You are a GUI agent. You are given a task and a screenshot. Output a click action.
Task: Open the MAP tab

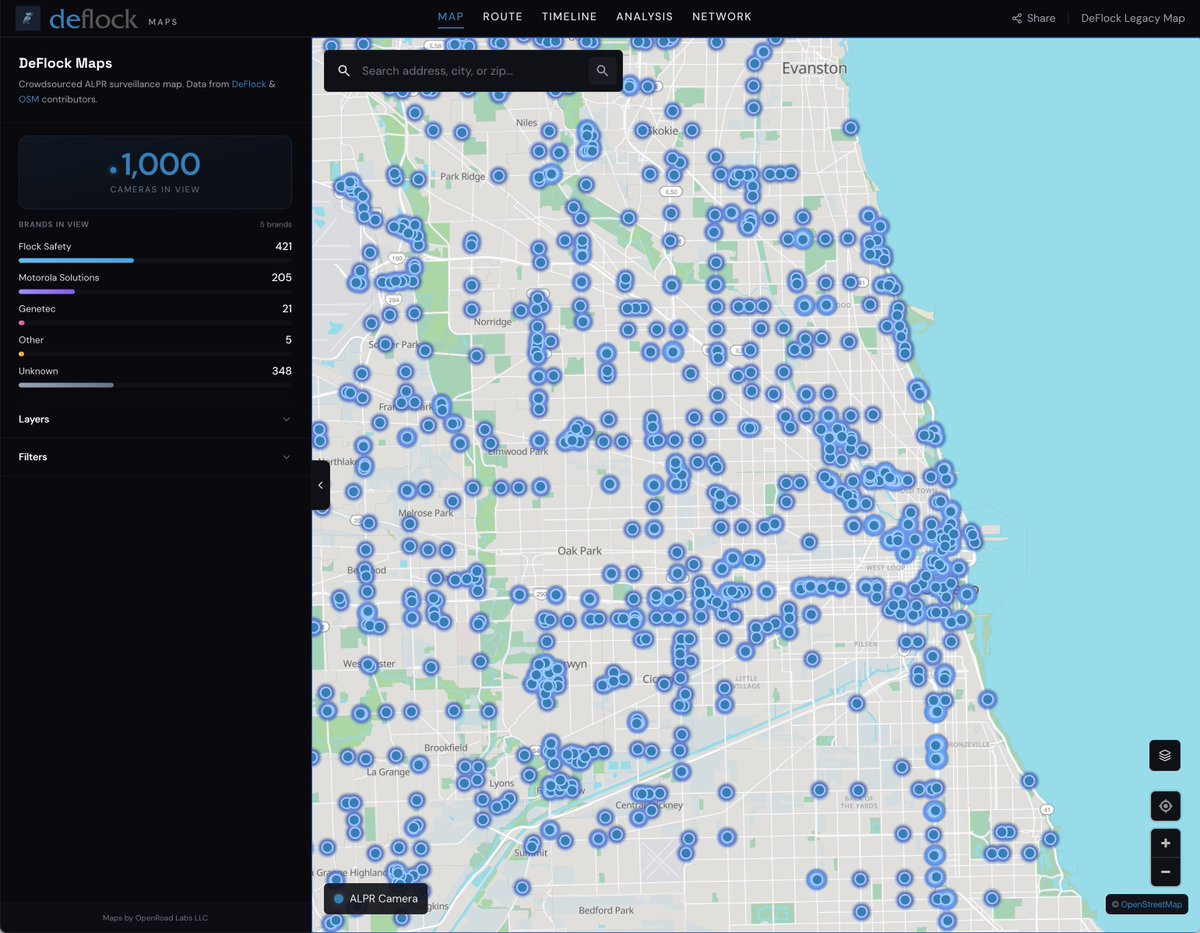click(451, 17)
